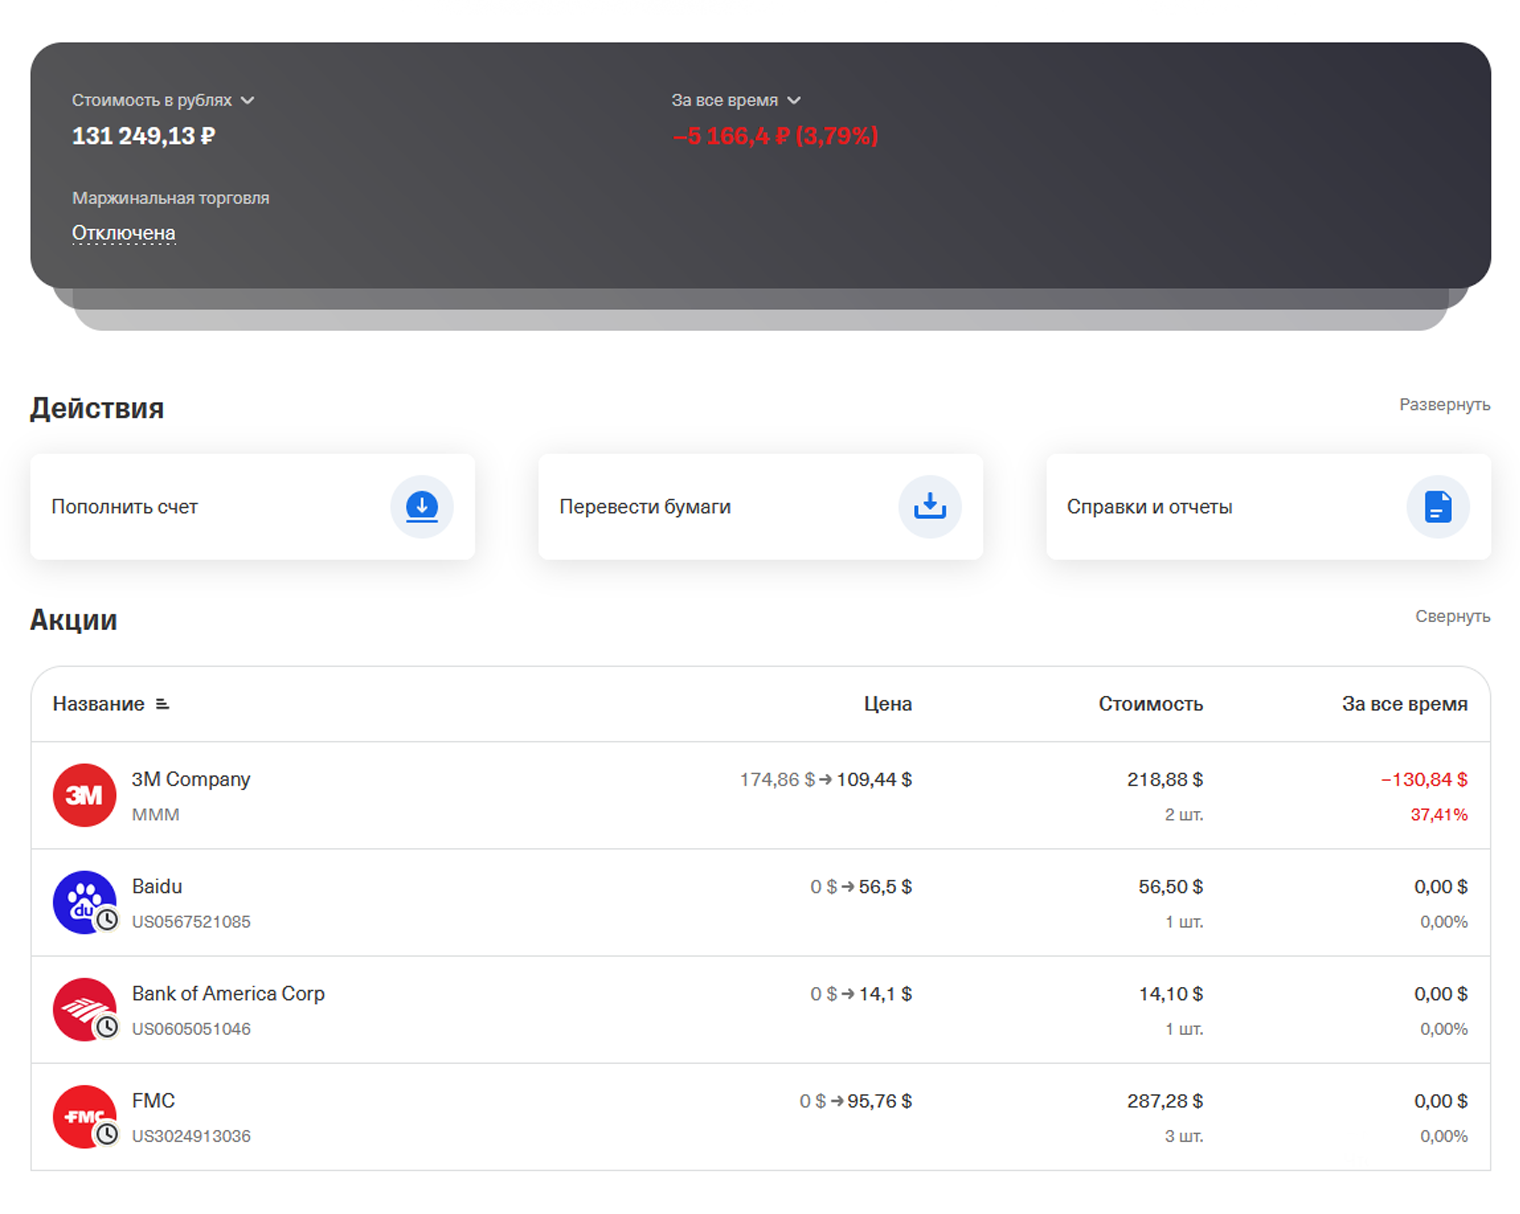Click the FMC logo
This screenshot has height=1214, width=1520.
coord(84,1116)
